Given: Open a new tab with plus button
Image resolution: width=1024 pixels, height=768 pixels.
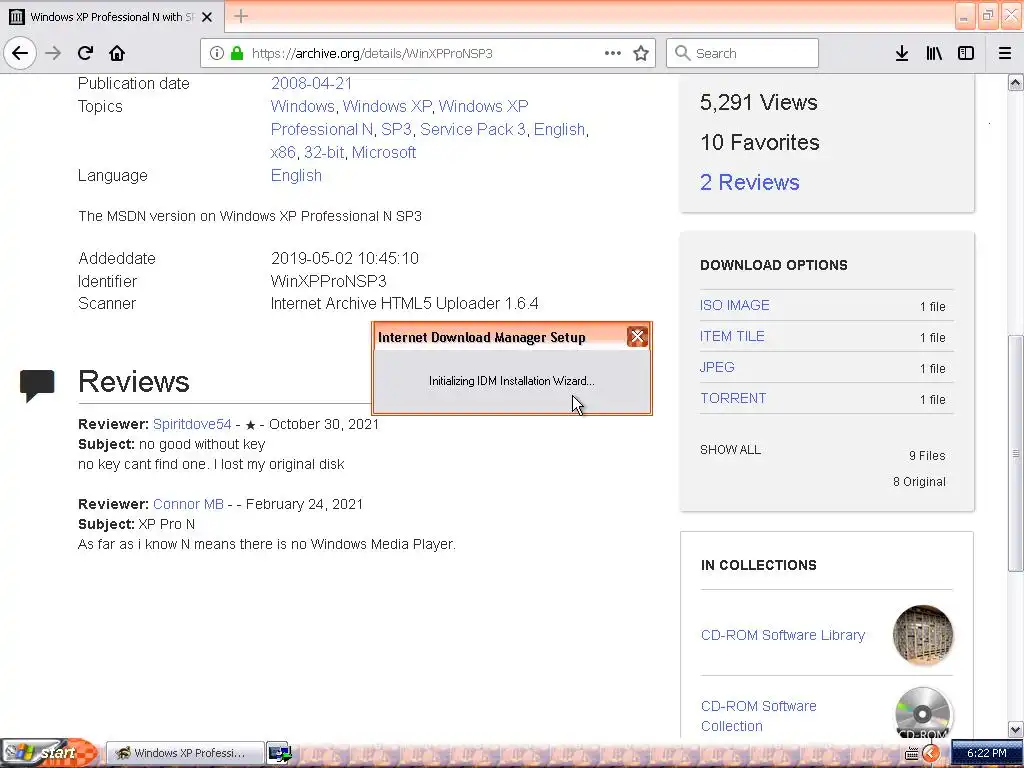Looking at the screenshot, I should click(241, 16).
